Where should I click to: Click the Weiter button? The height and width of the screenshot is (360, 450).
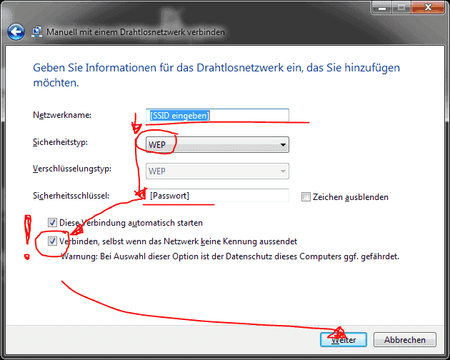(343, 340)
